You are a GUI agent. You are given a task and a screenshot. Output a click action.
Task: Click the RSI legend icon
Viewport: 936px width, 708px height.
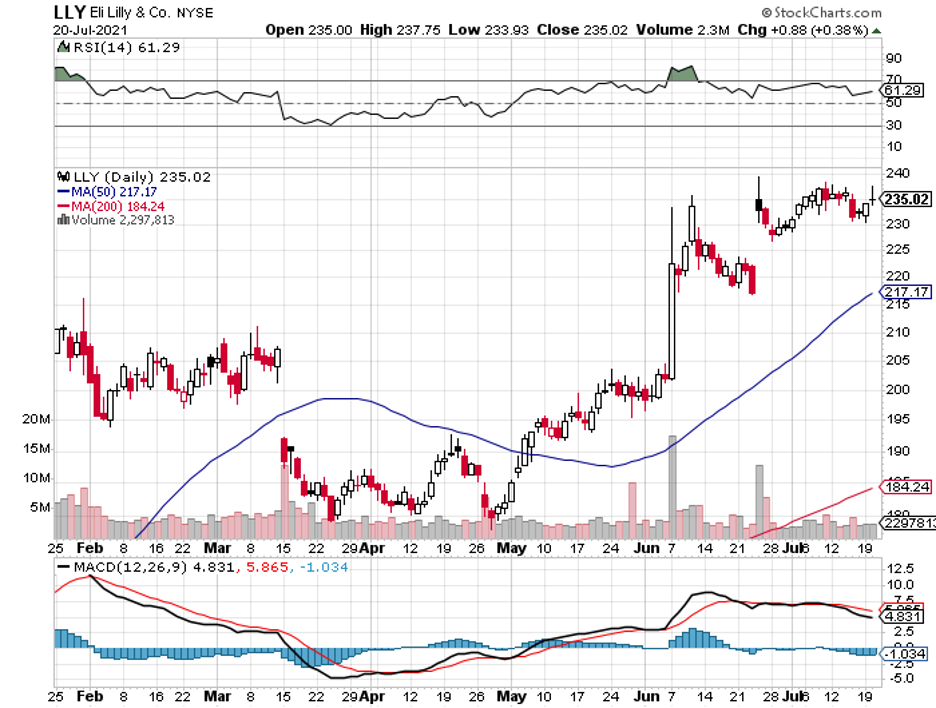(x=63, y=47)
